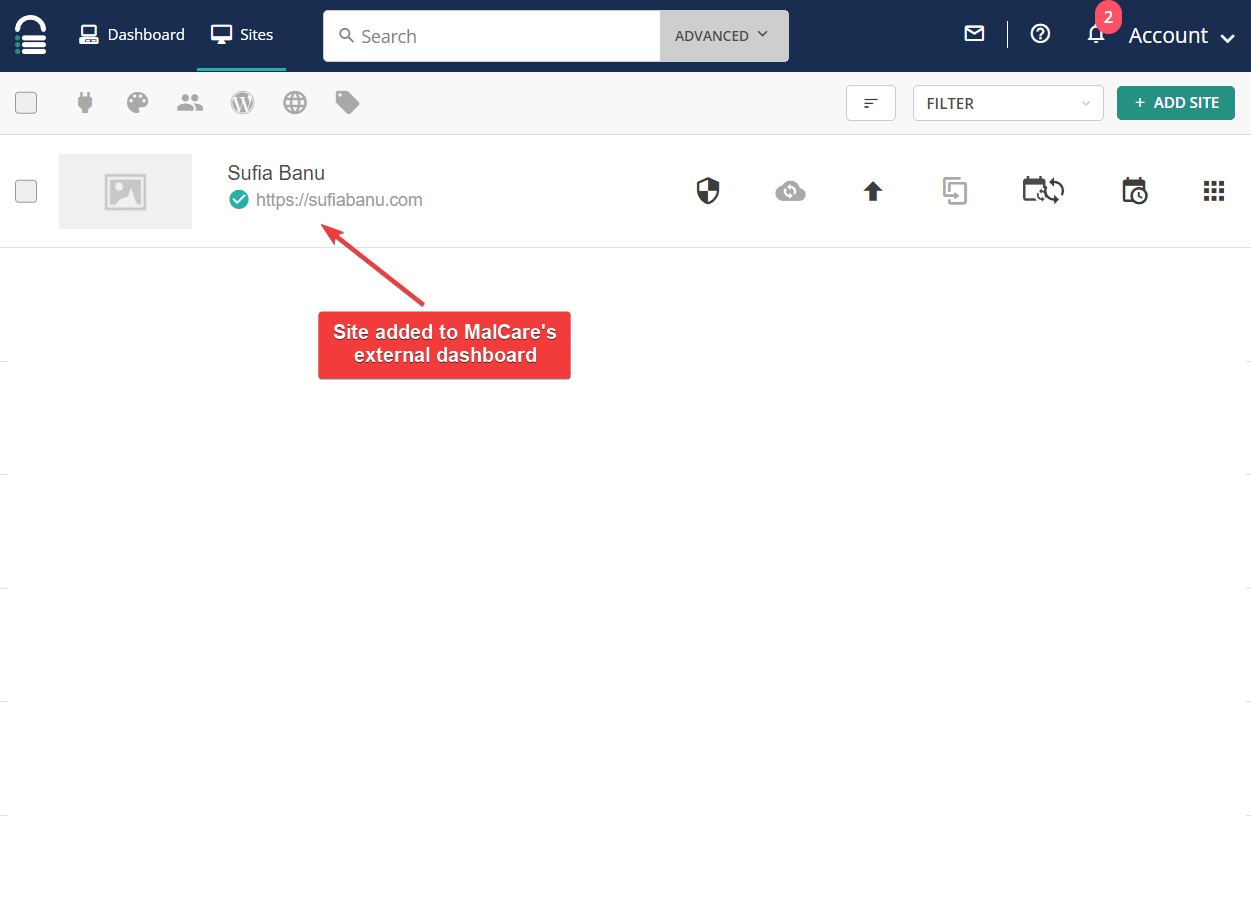Open the staging copy icon for the site
This screenshot has height=905, width=1251.
coord(955,190)
